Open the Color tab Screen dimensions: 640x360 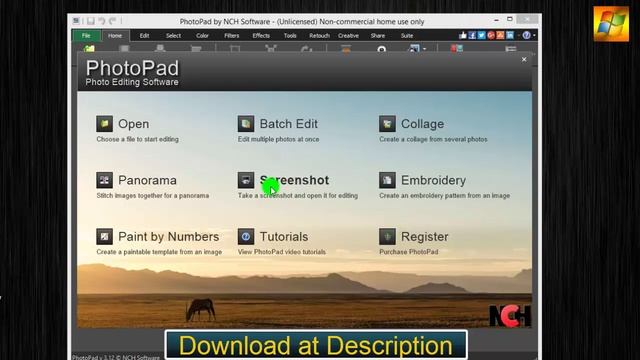click(x=202, y=36)
